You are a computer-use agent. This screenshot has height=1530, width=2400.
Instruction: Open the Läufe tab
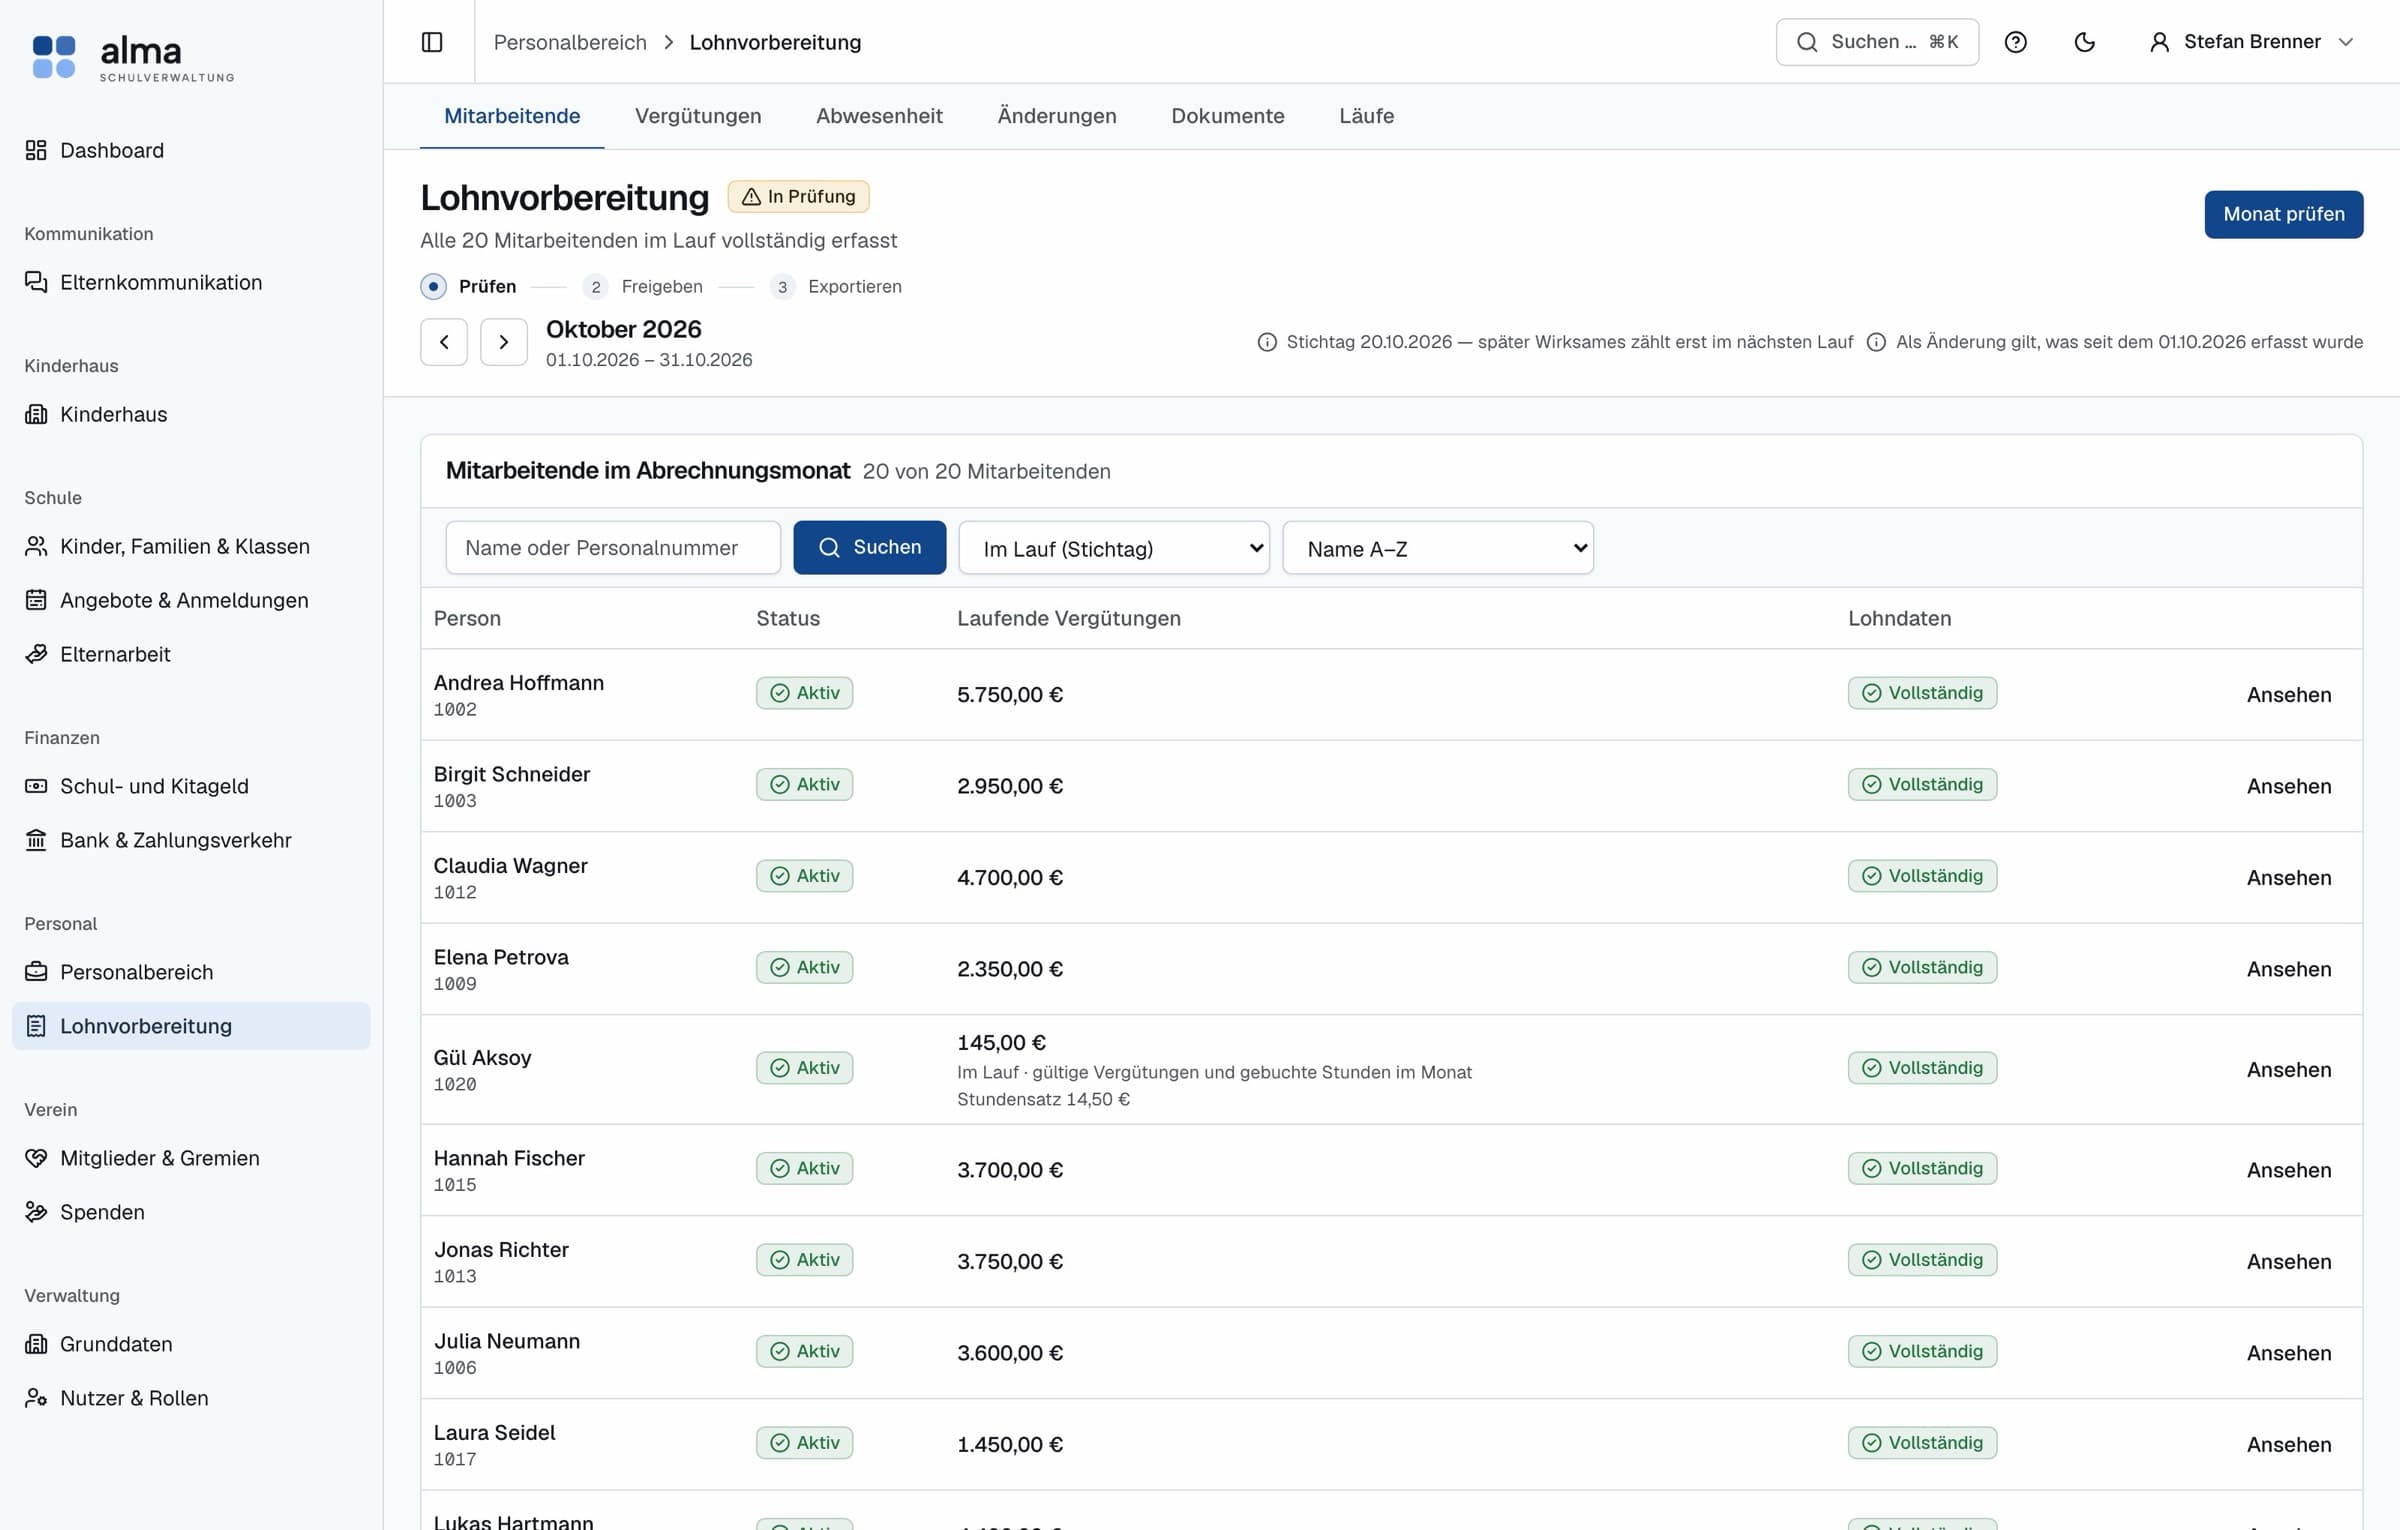click(1367, 116)
